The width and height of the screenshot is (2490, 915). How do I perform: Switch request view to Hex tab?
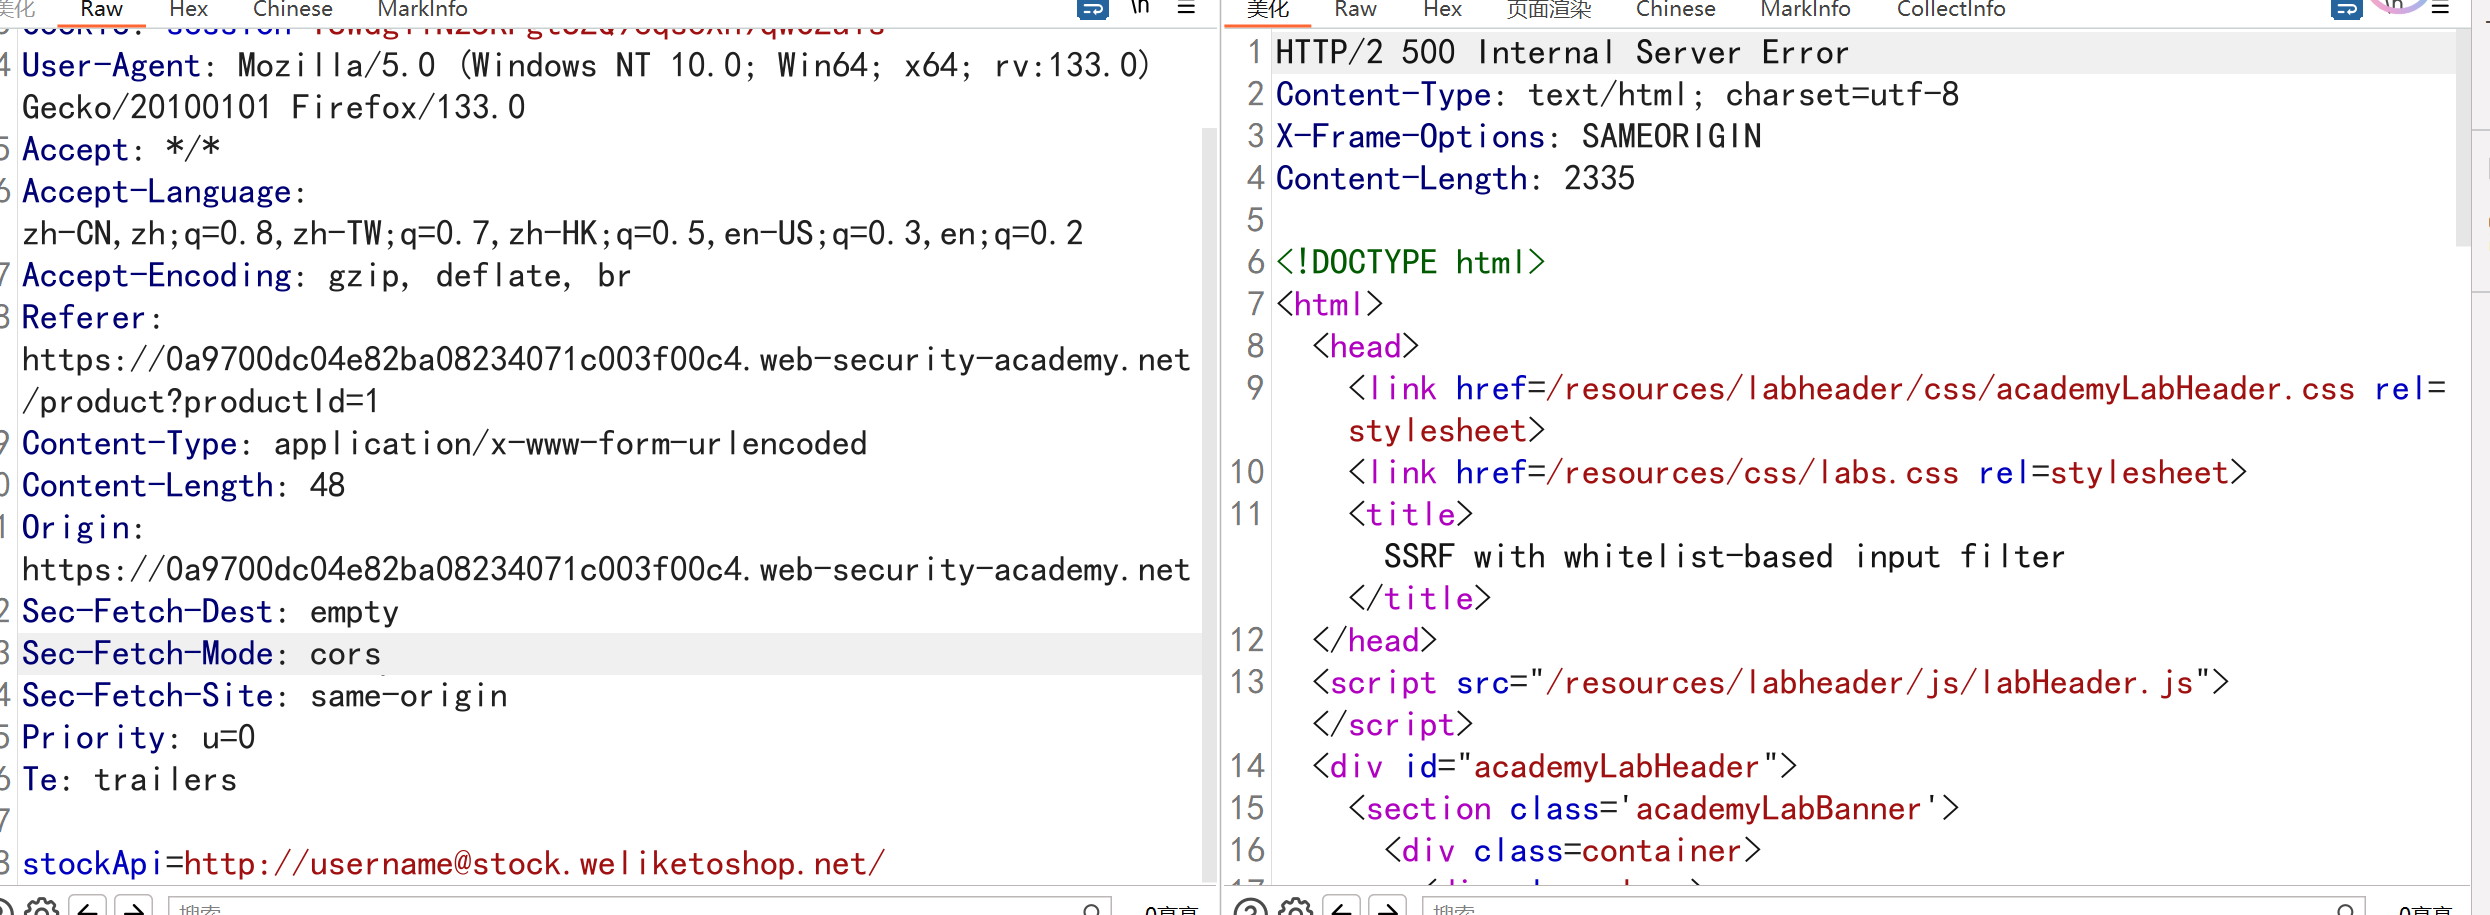pyautogui.click(x=188, y=9)
